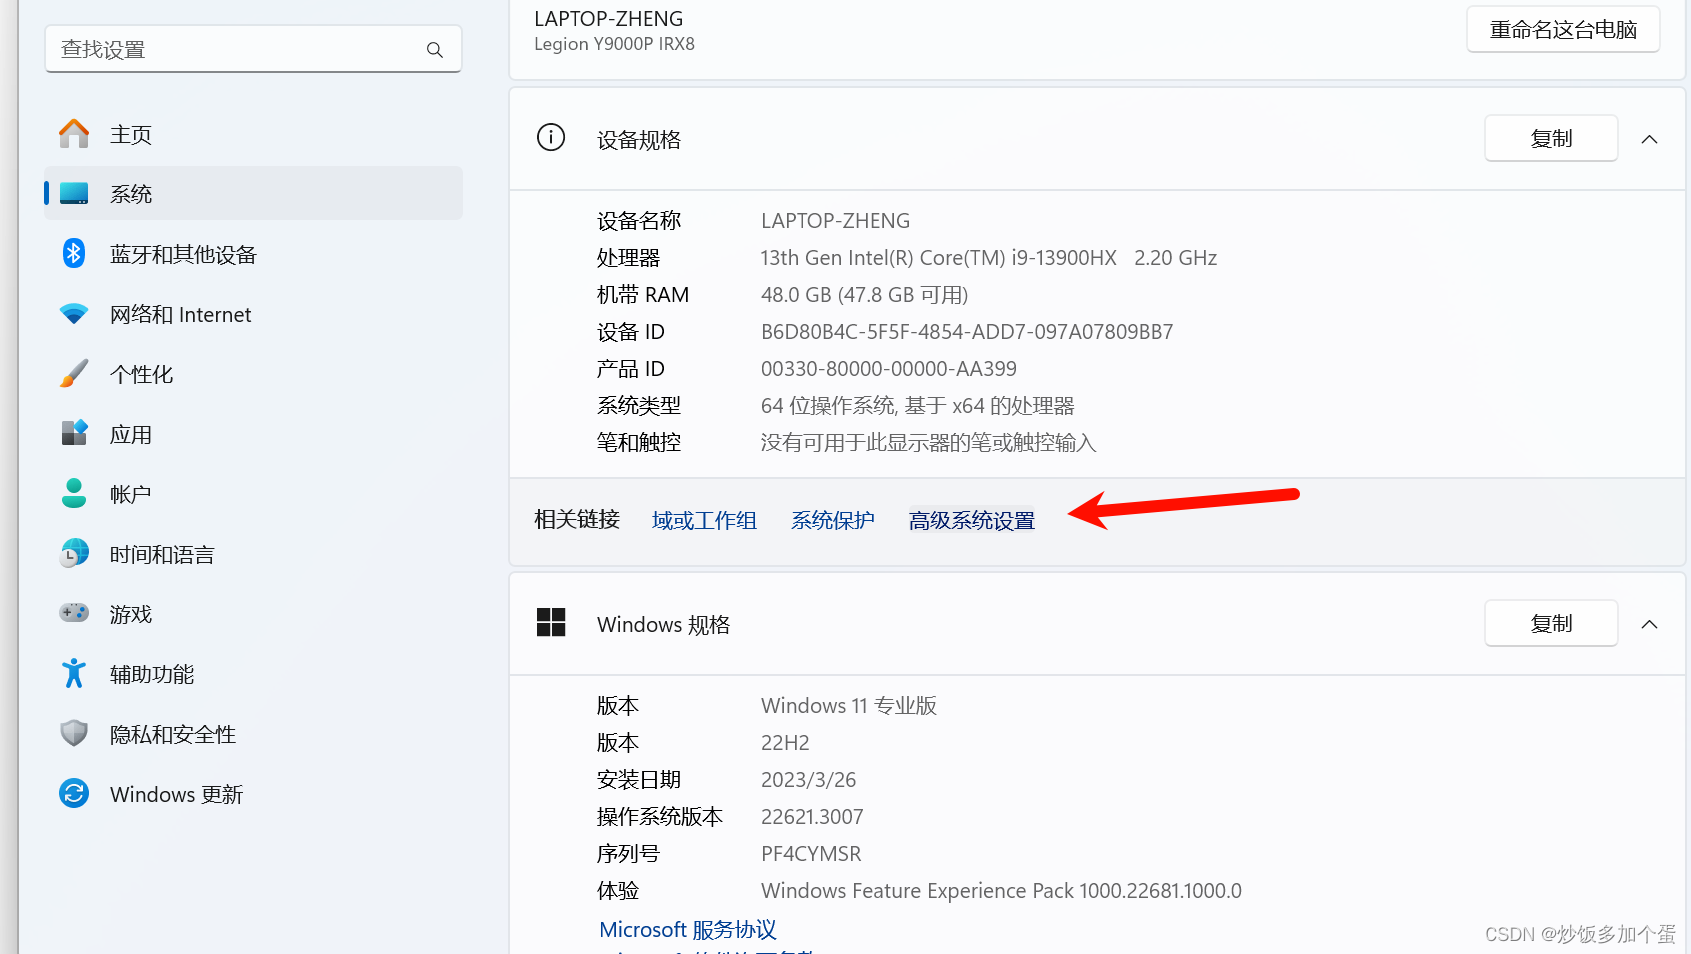The width and height of the screenshot is (1691, 954).
Task: Click Windows Feature Experience Pack value
Action: coord(1001,891)
